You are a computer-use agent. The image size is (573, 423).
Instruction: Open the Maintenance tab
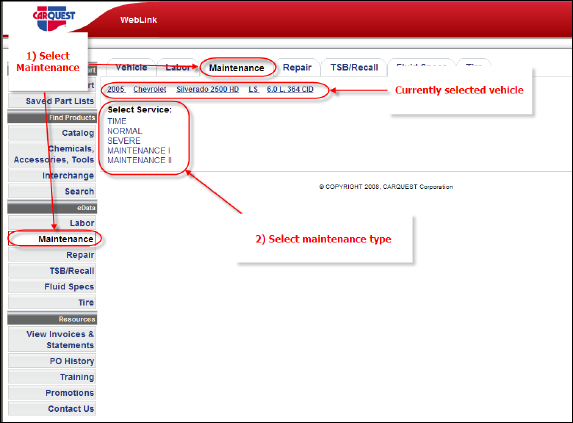236,68
